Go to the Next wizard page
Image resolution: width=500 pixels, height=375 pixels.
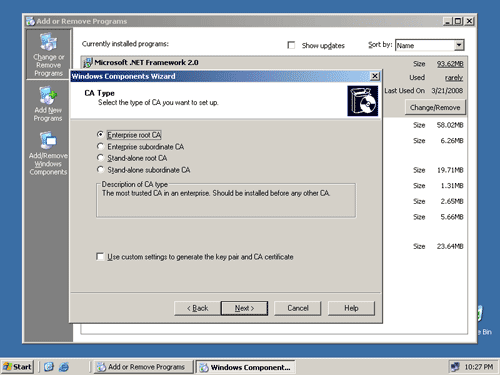pos(244,308)
